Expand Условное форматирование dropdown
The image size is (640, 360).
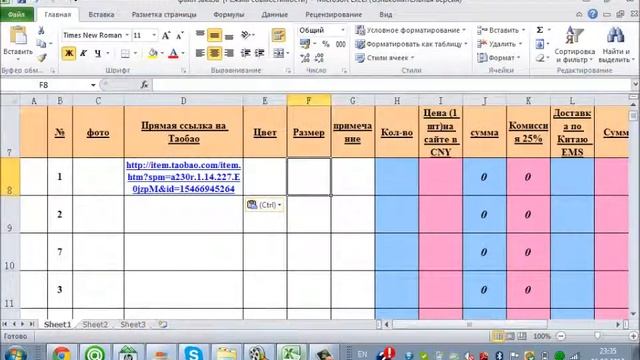pyautogui.click(x=464, y=30)
